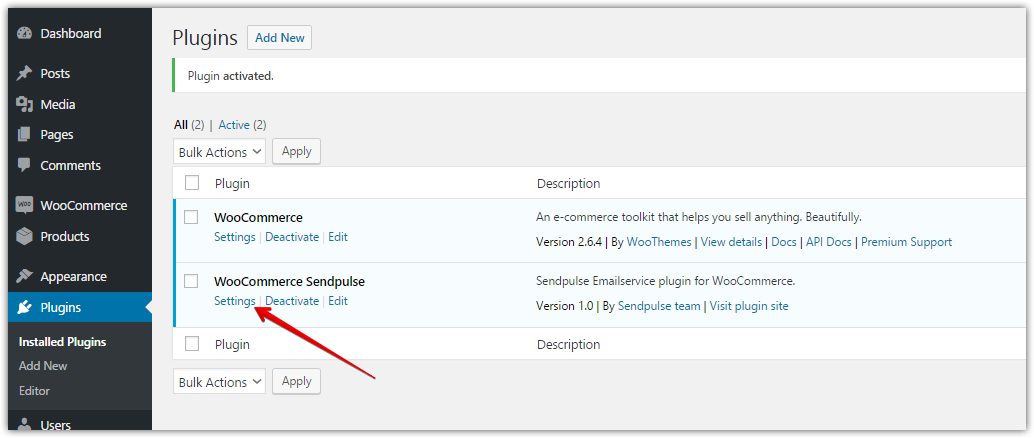Click the Pages icon in sidebar
The image size is (1034, 438).
[25, 135]
